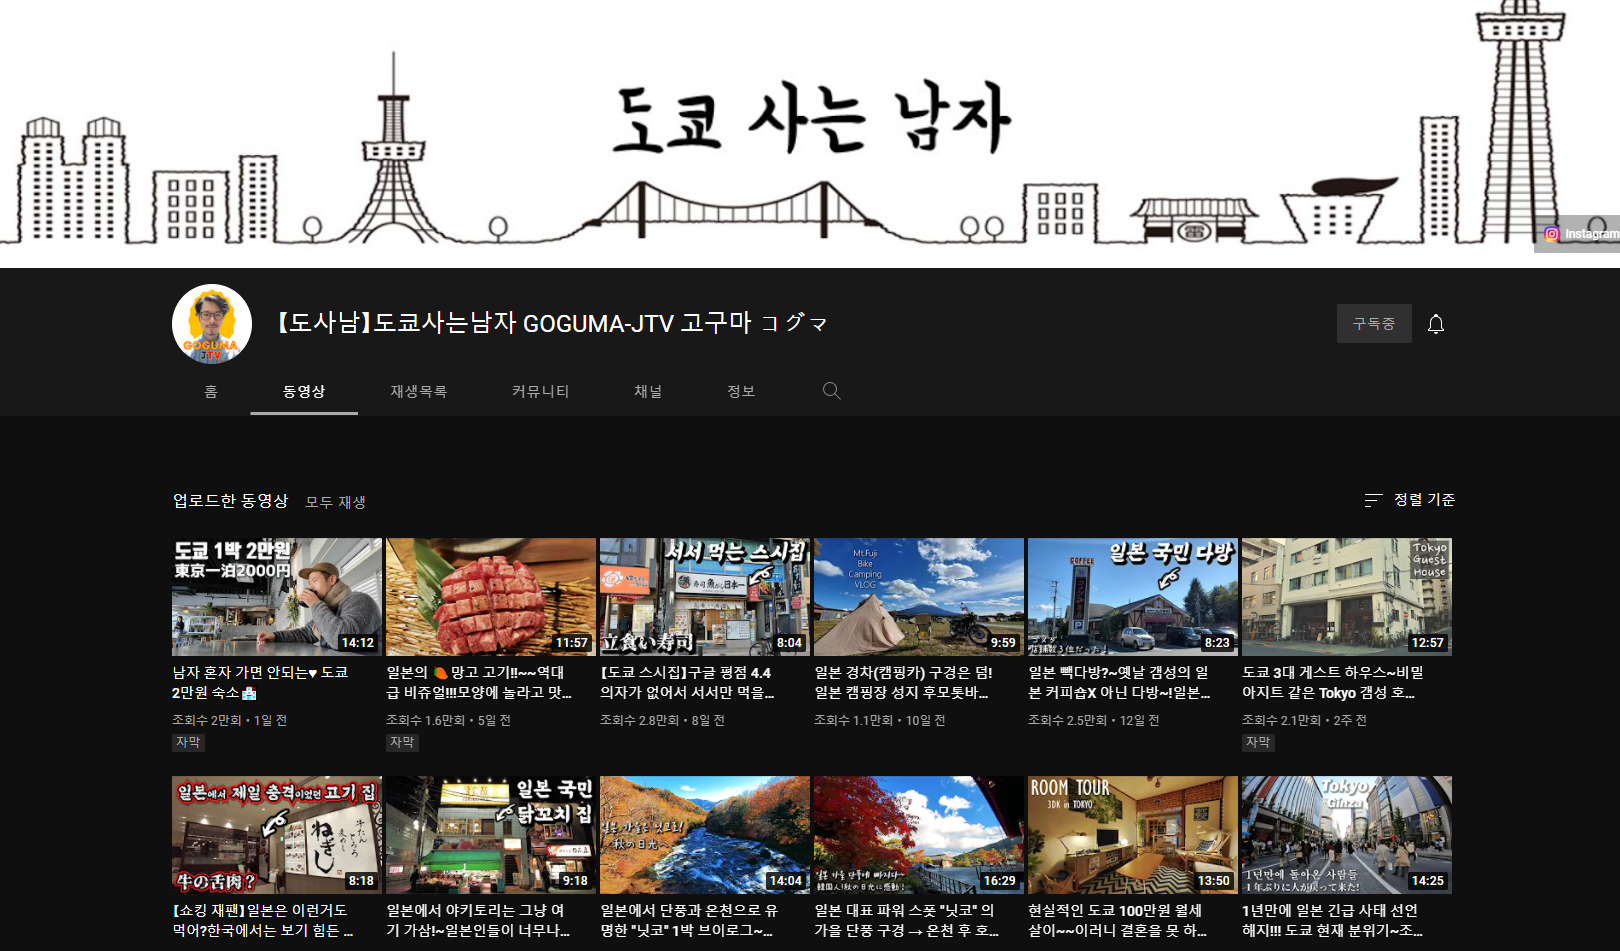Screen dimensions: 1620x951
Task: Click the 모두 재생 play all link
Action: (335, 502)
